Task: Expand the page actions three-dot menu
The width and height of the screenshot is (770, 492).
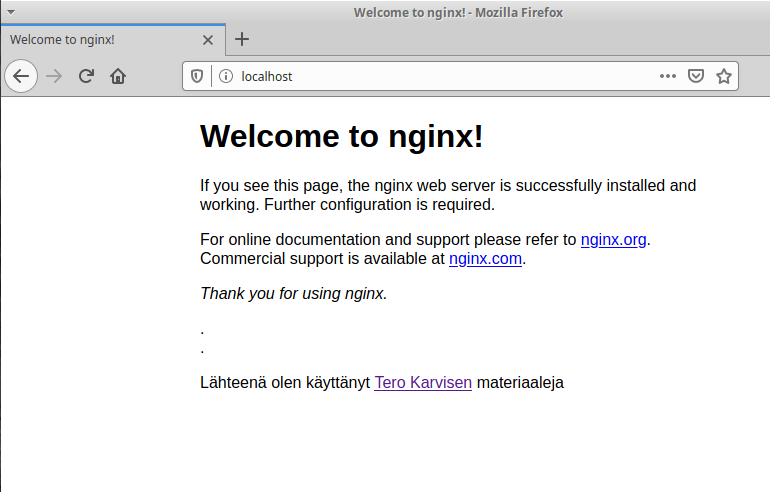Action: pyautogui.click(x=668, y=76)
